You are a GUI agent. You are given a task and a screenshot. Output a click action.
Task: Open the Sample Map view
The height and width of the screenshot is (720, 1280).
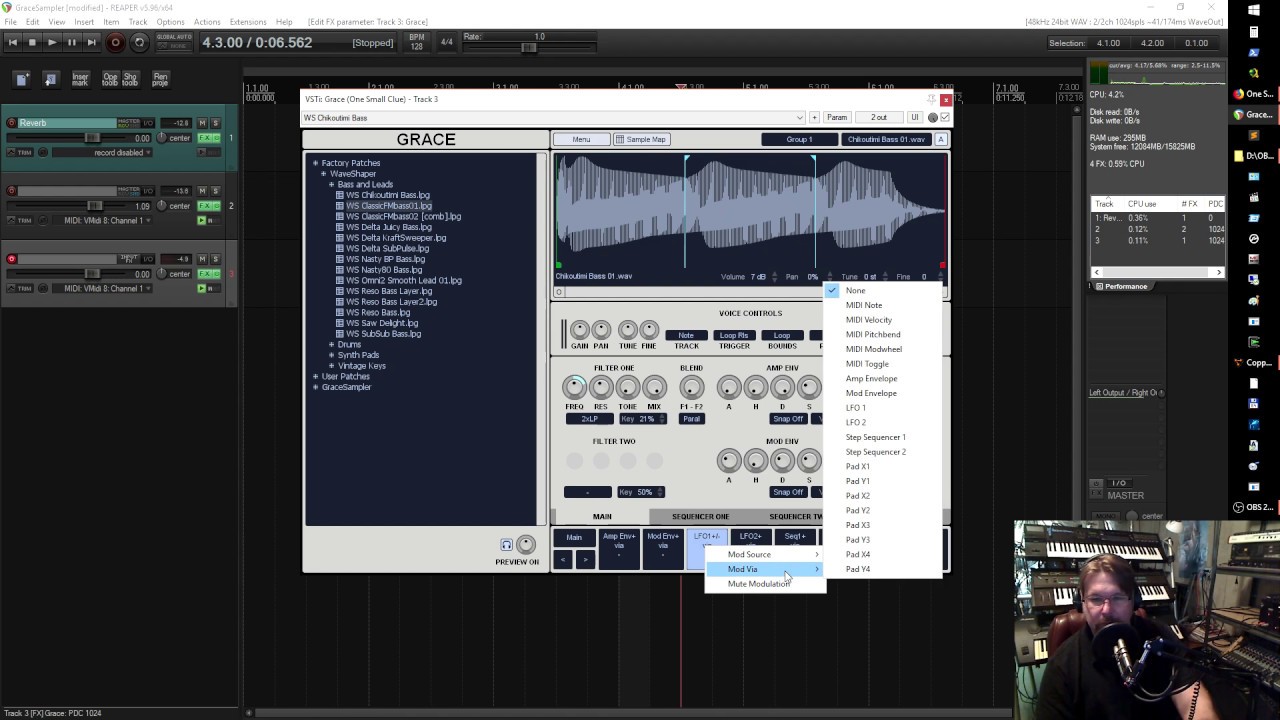641,139
